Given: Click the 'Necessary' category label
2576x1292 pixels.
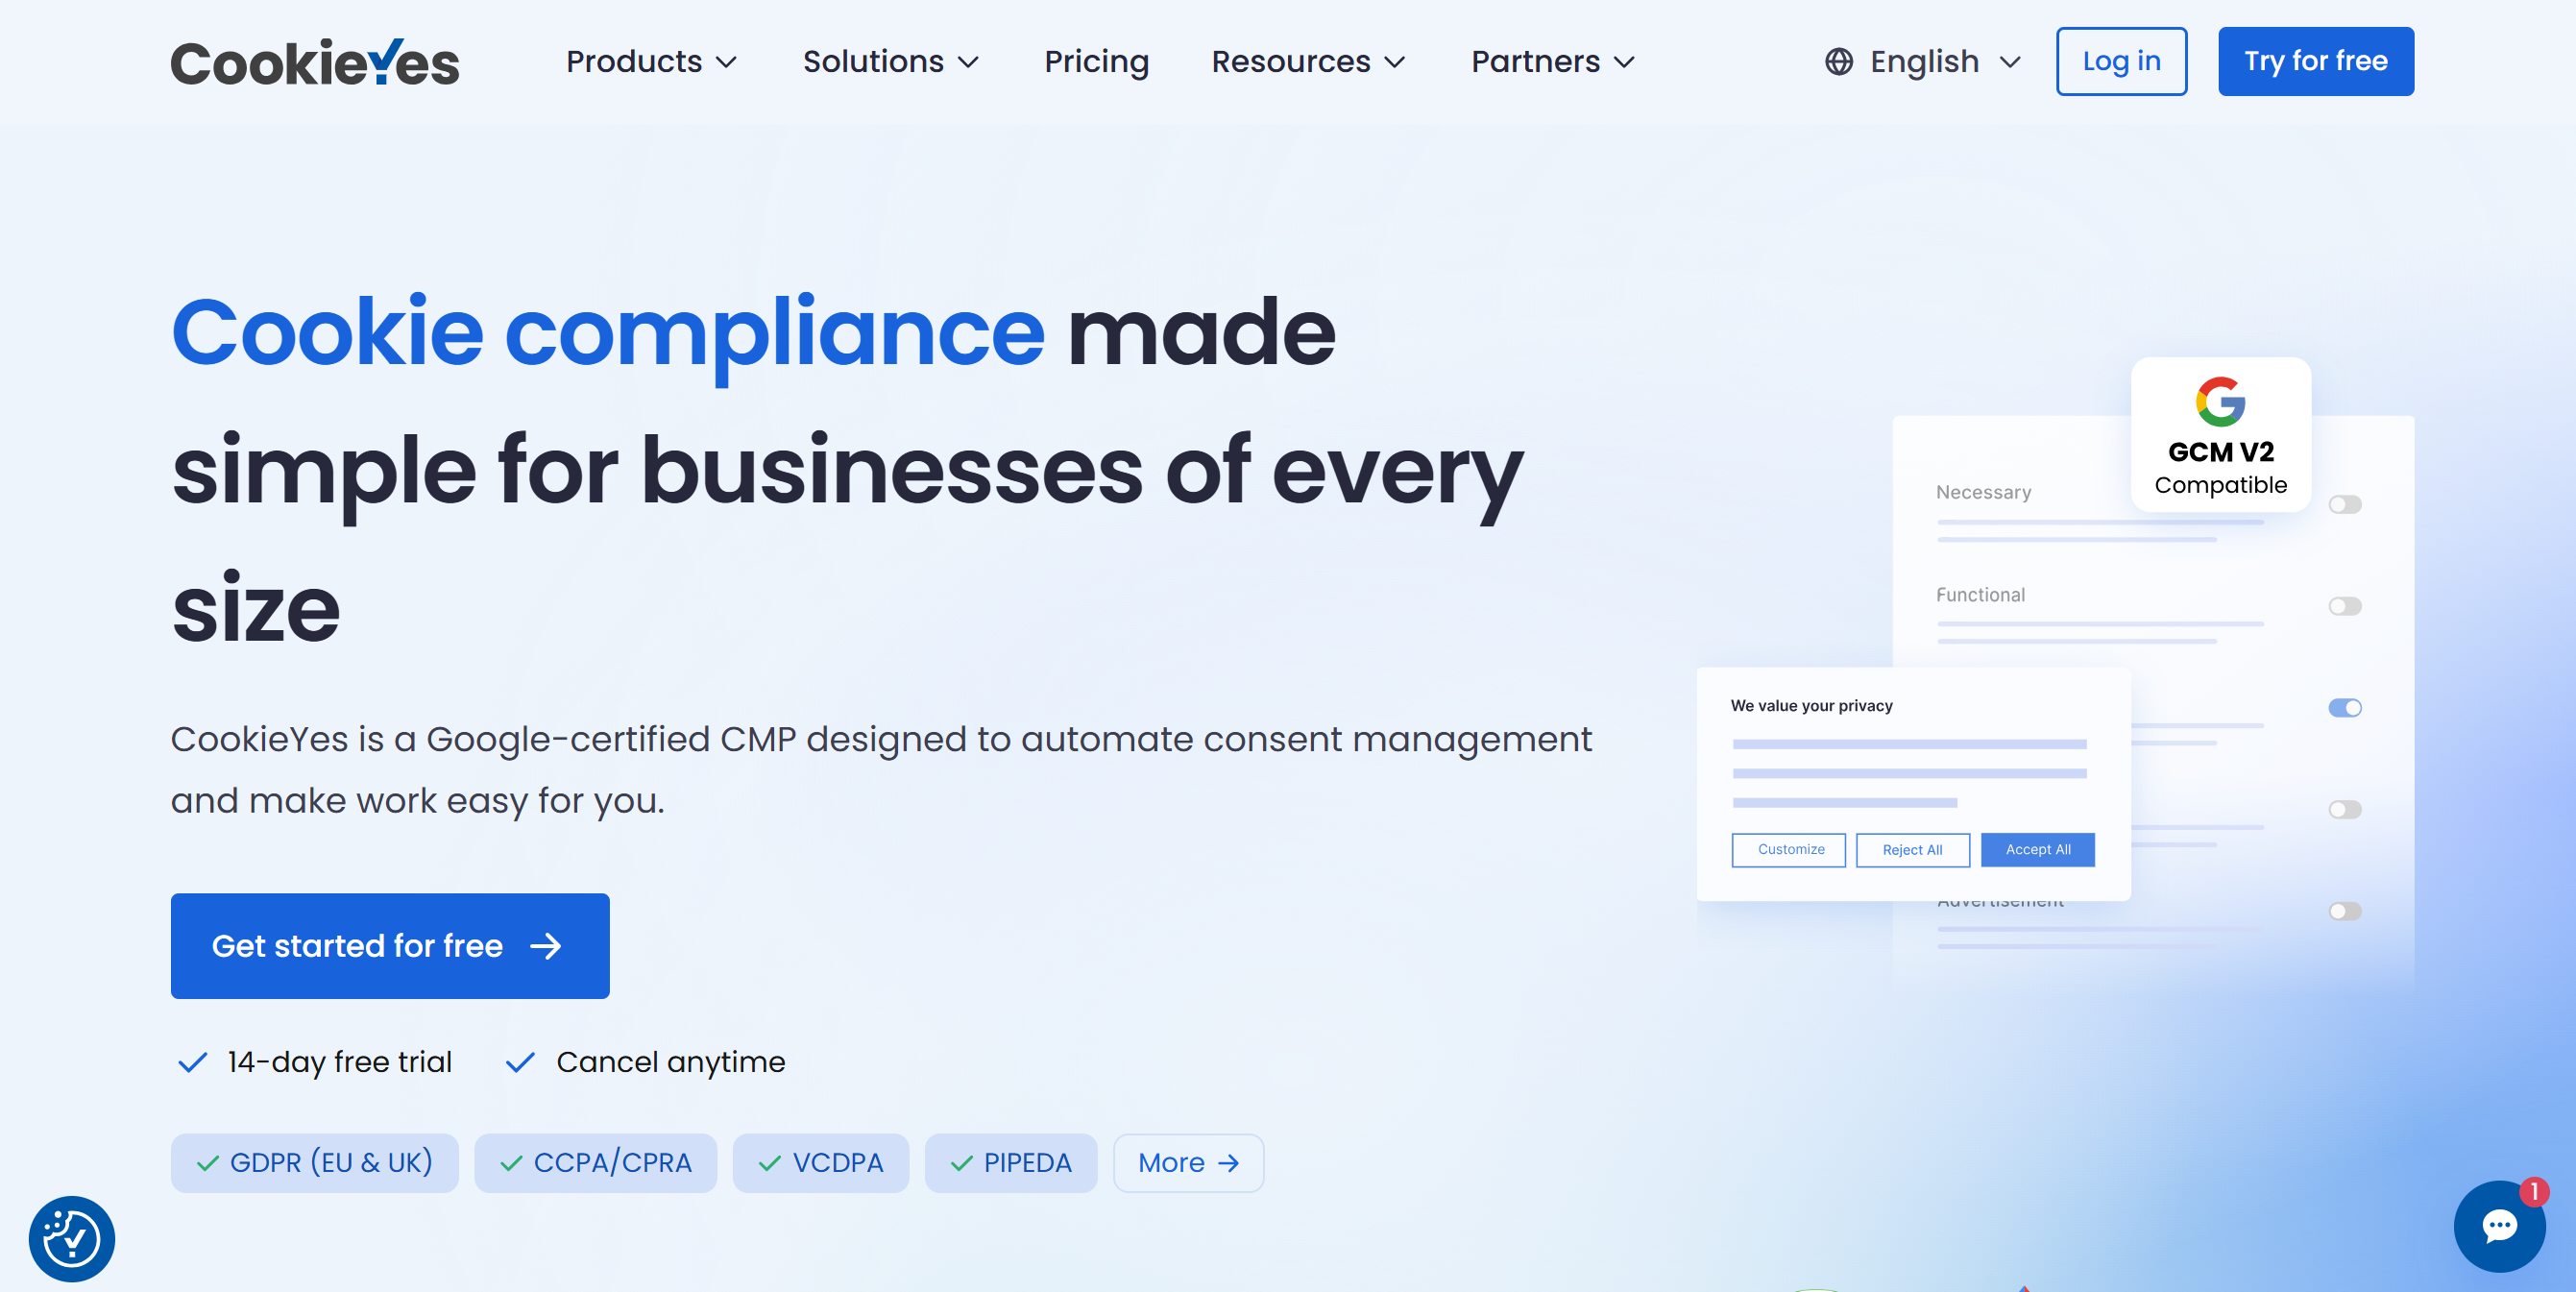Looking at the screenshot, I should pos(1983,492).
